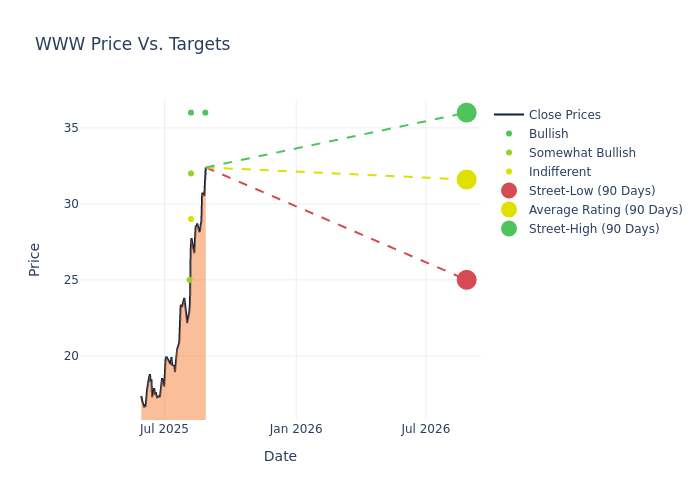Click the Jan 2026 x-axis tick label
700x500 pixels.
click(295, 430)
